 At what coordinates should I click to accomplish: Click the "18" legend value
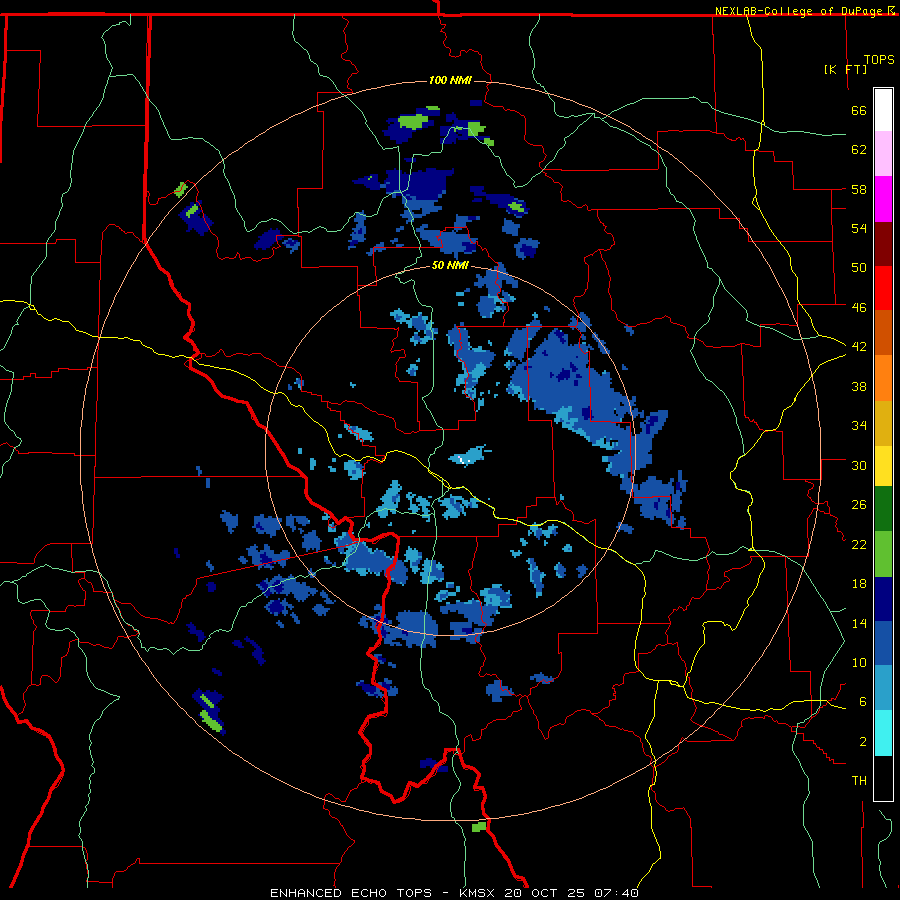pos(859,584)
